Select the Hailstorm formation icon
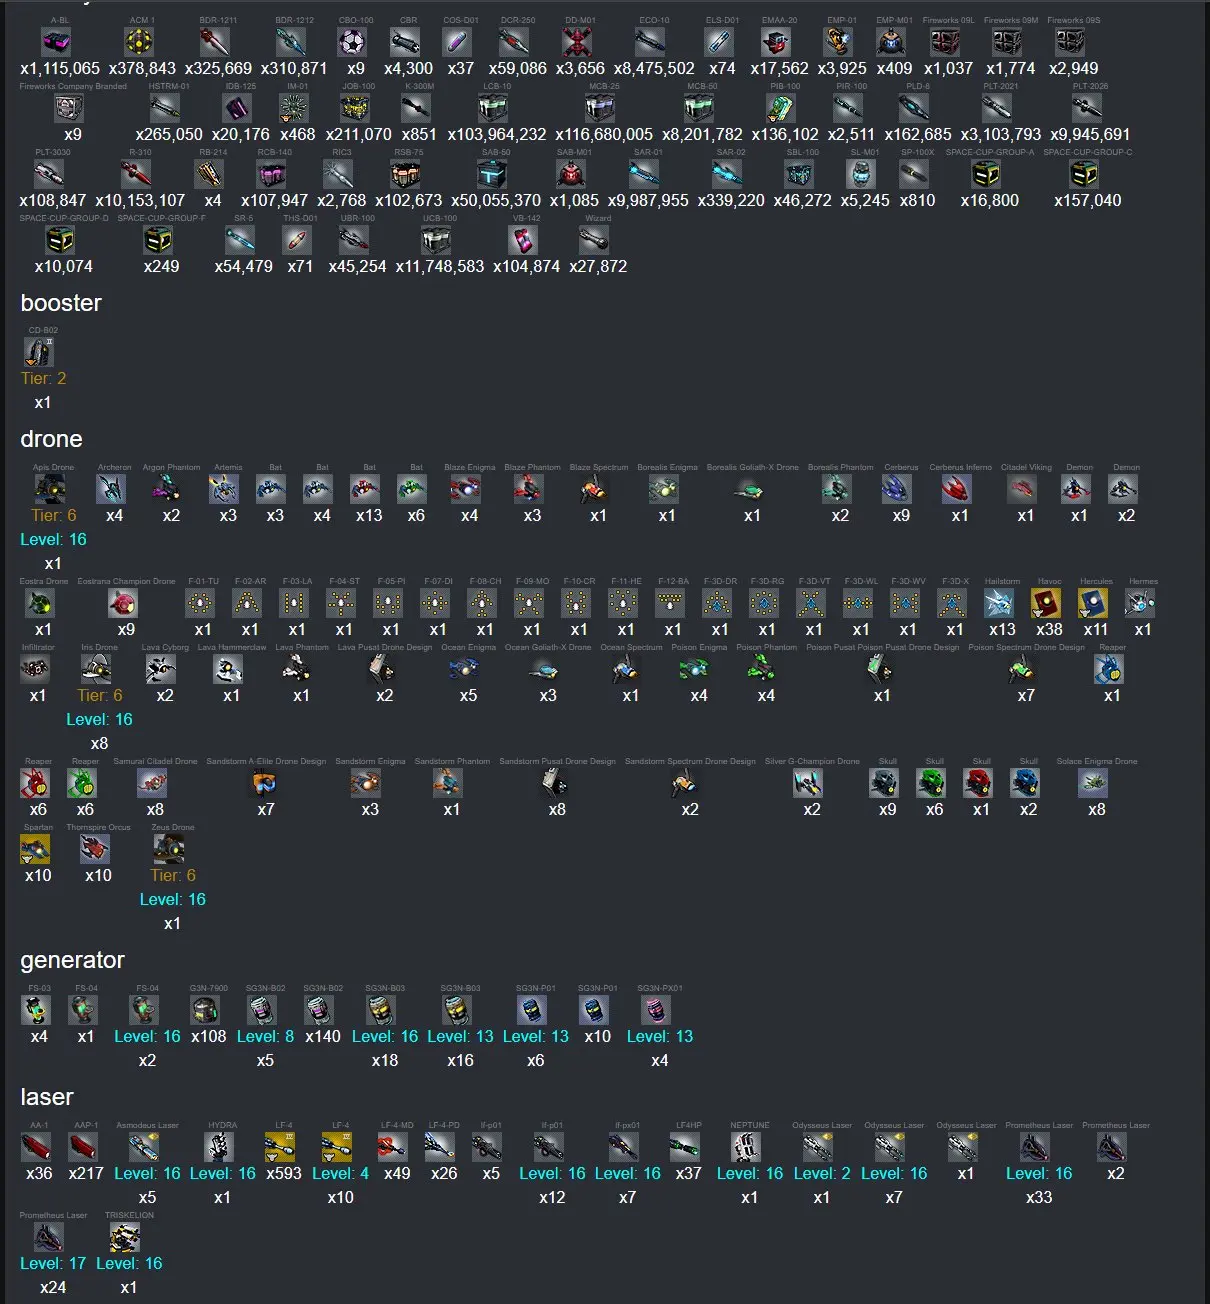The image size is (1210, 1304). point(999,603)
